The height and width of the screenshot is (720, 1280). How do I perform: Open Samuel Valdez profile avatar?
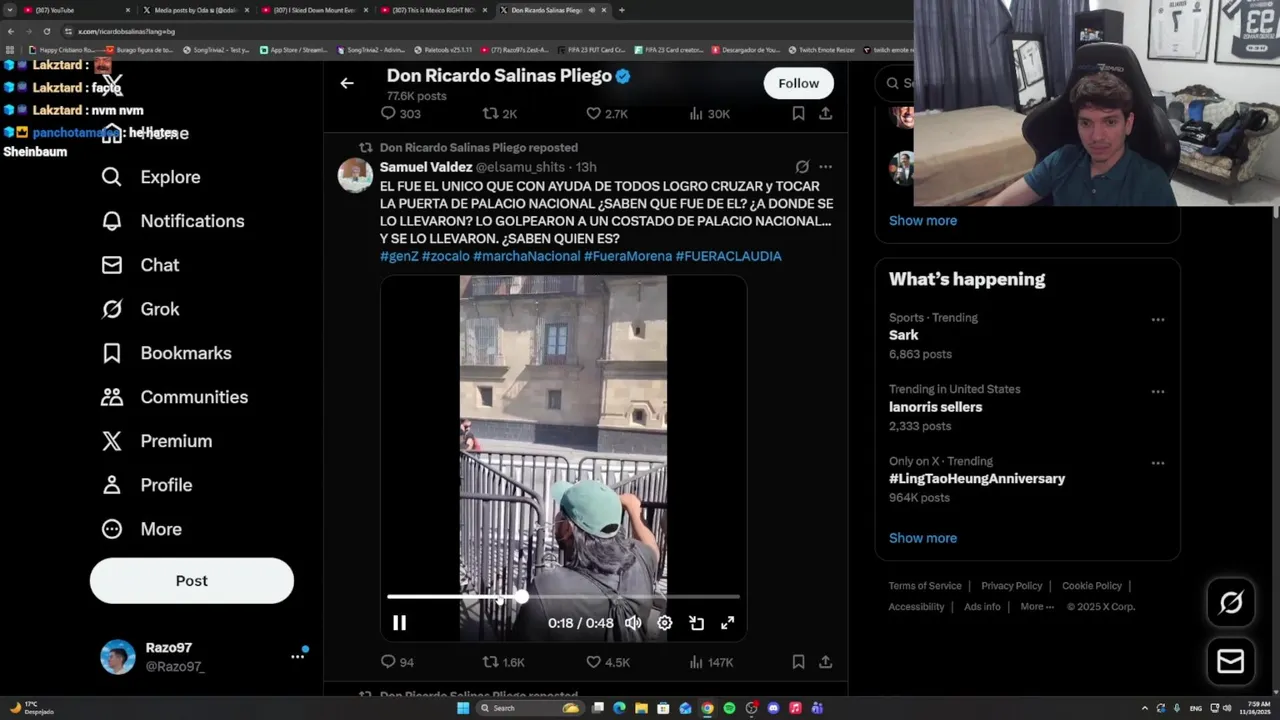355,175
